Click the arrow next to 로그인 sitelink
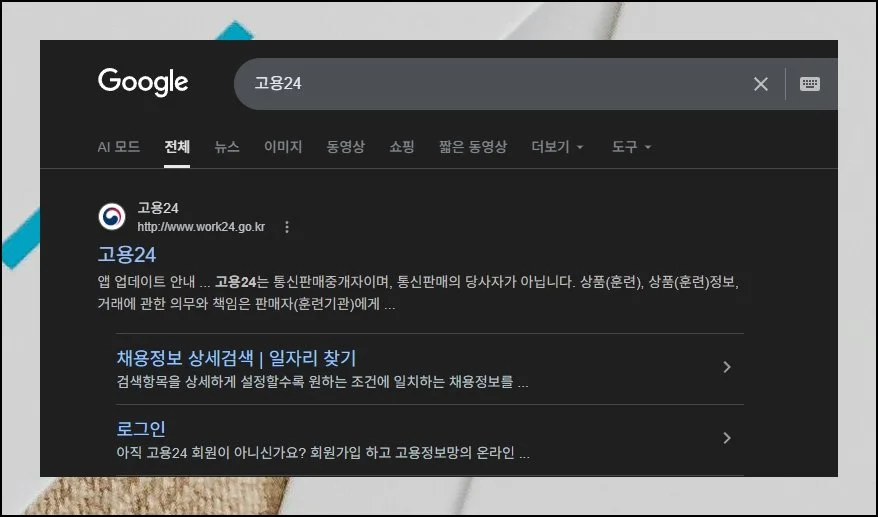Screen dimensions: 878x517 (727, 438)
